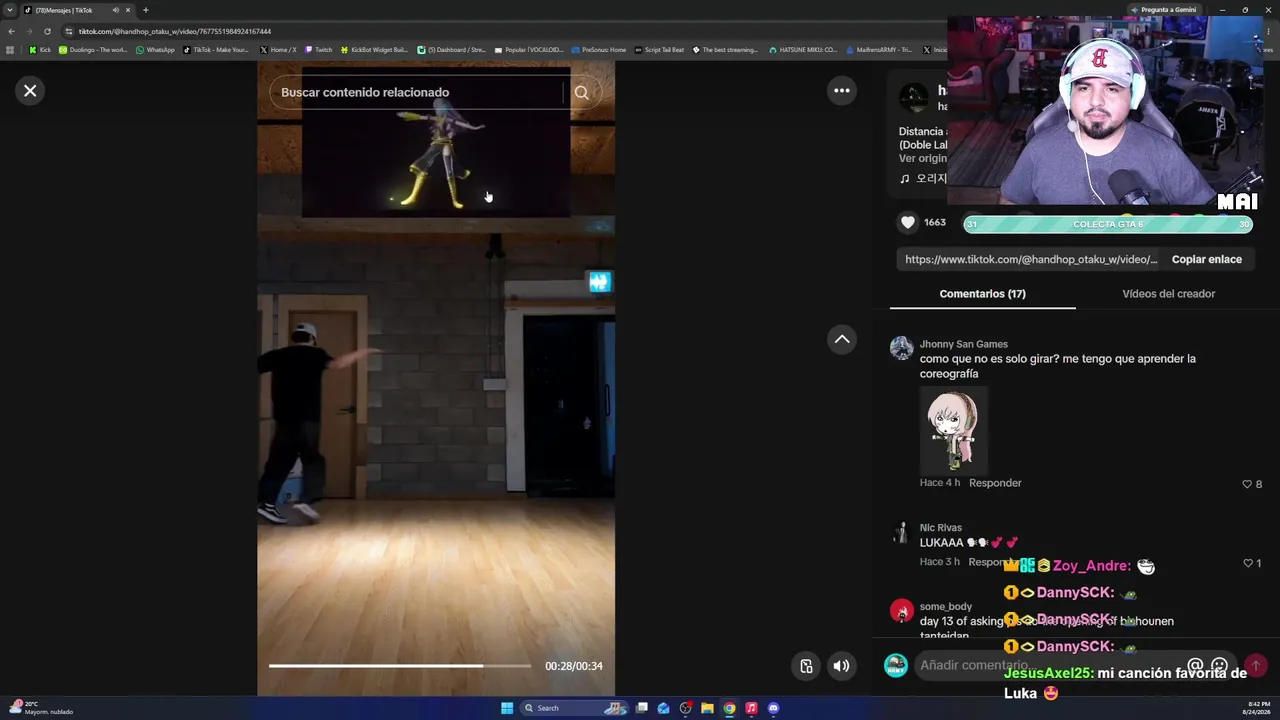Like Jhonny San Games' comment

[1247, 484]
